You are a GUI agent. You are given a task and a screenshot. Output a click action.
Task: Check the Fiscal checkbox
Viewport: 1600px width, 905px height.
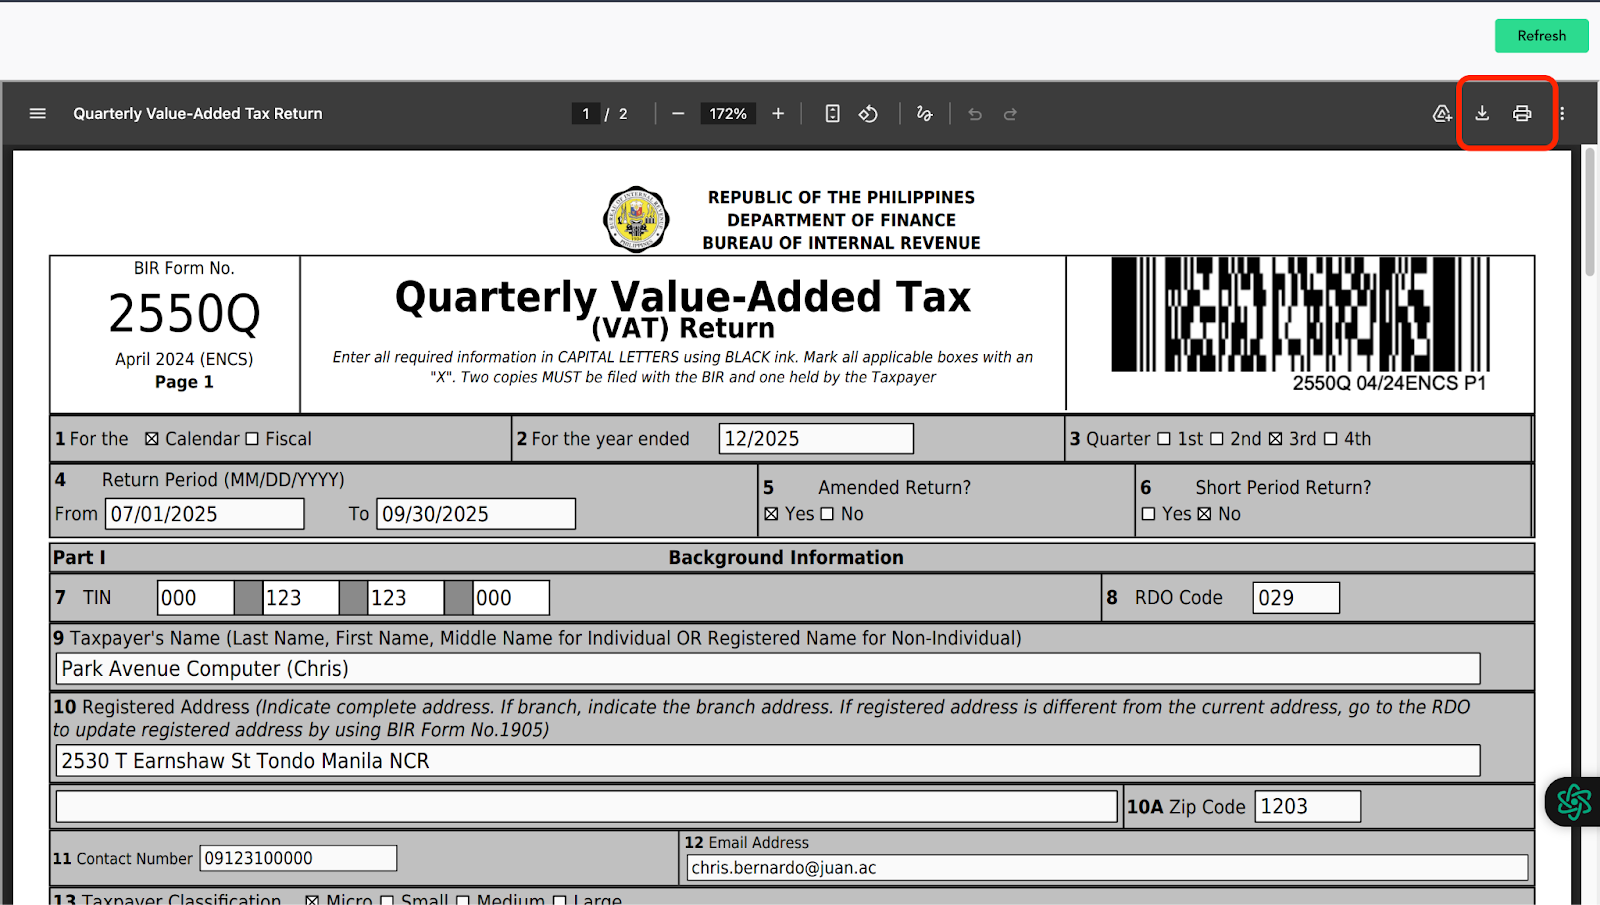(252, 439)
